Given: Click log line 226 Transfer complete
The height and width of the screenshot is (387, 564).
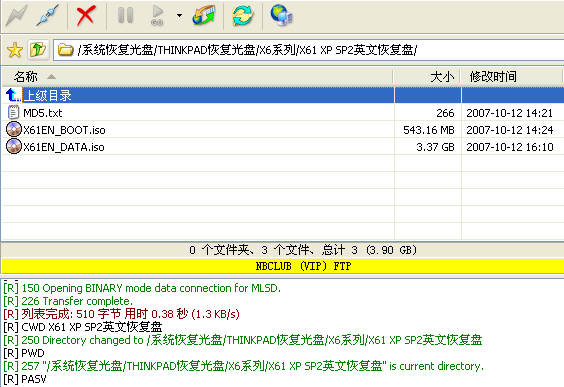Looking at the screenshot, I should pyautogui.click(x=68, y=301).
